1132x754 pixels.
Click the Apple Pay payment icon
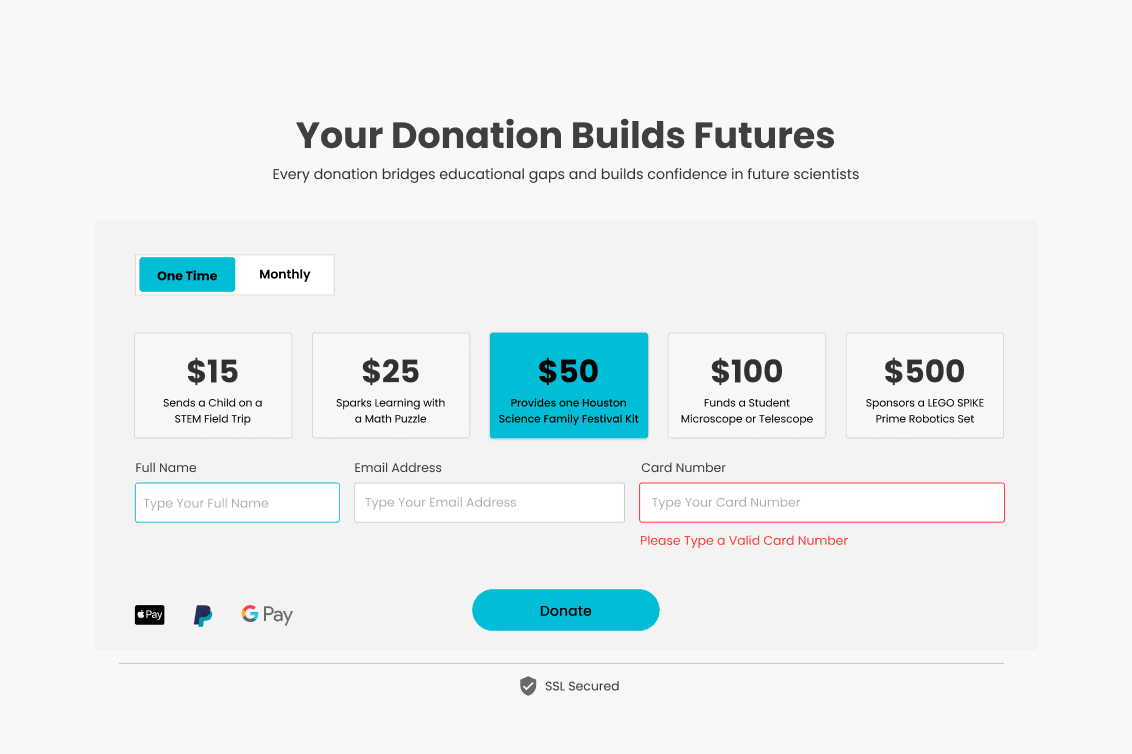coord(149,614)
